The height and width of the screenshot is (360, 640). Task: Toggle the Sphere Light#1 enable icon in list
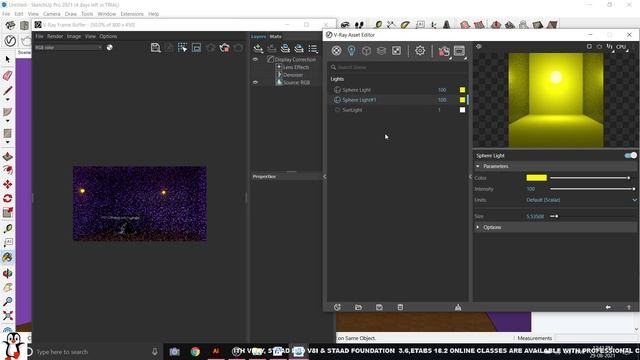pos(337,100)
